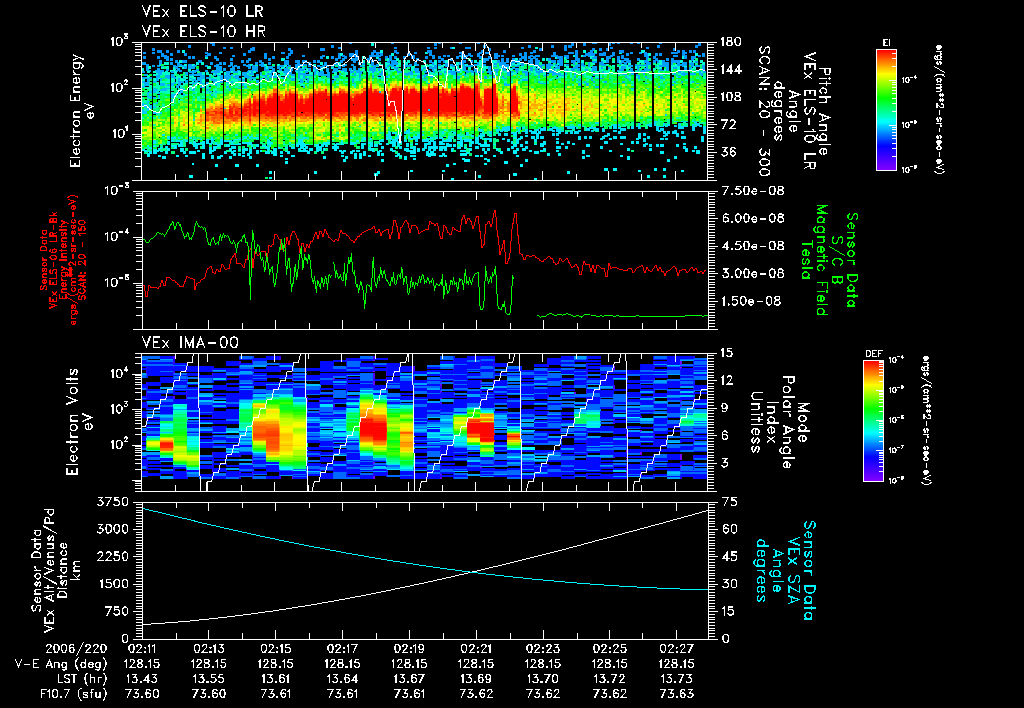Image resolution: width=1024 pixels, height=708 pixels.
Task: Click inside the IMA-00 ion spectrogram panel
Action: coord(424,423)
